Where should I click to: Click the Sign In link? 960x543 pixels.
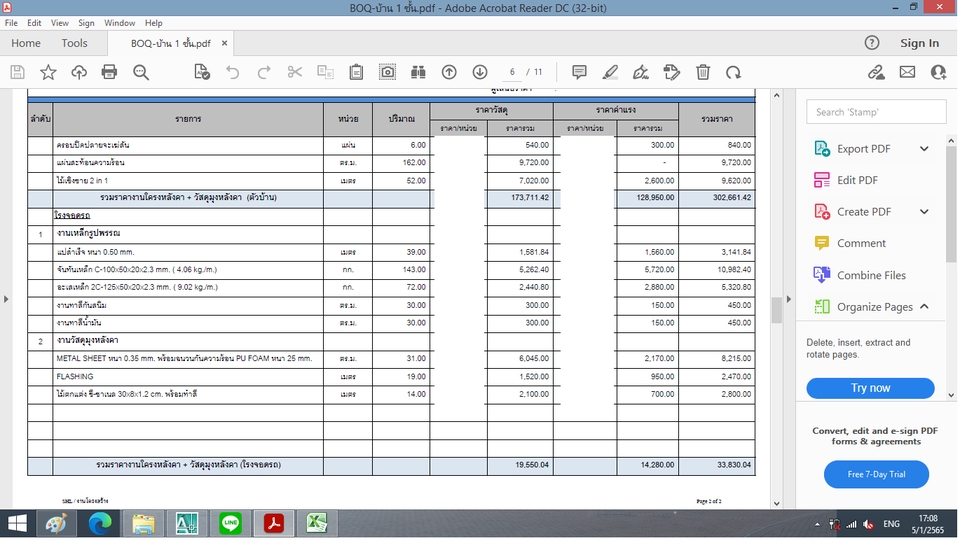click(919, 43)
